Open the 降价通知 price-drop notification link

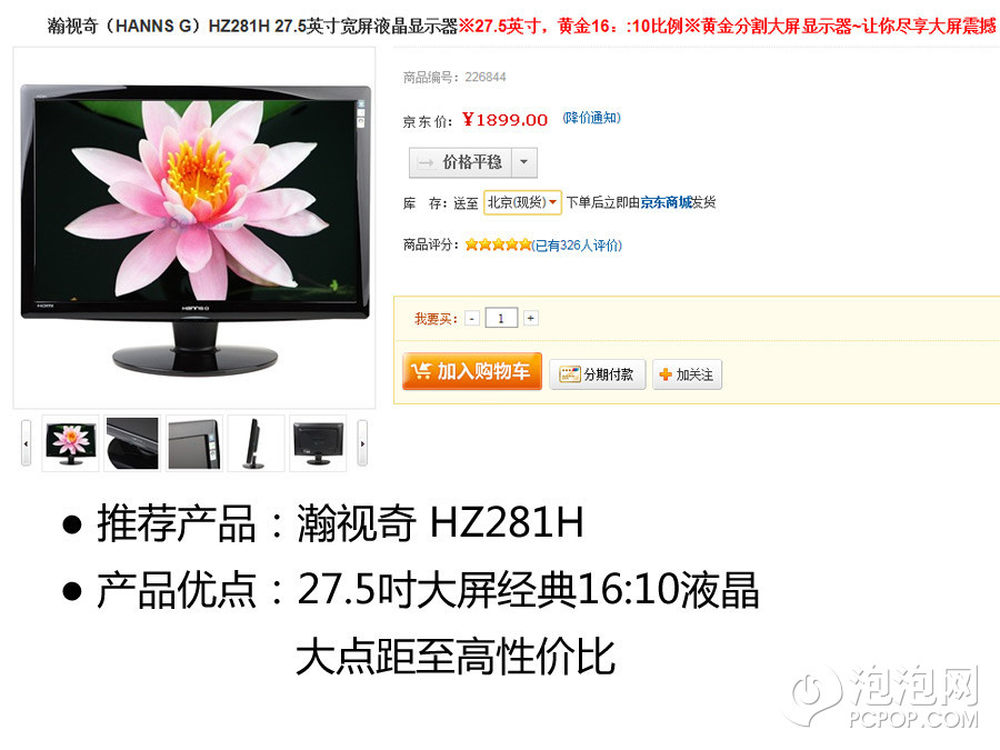point(591,118)
